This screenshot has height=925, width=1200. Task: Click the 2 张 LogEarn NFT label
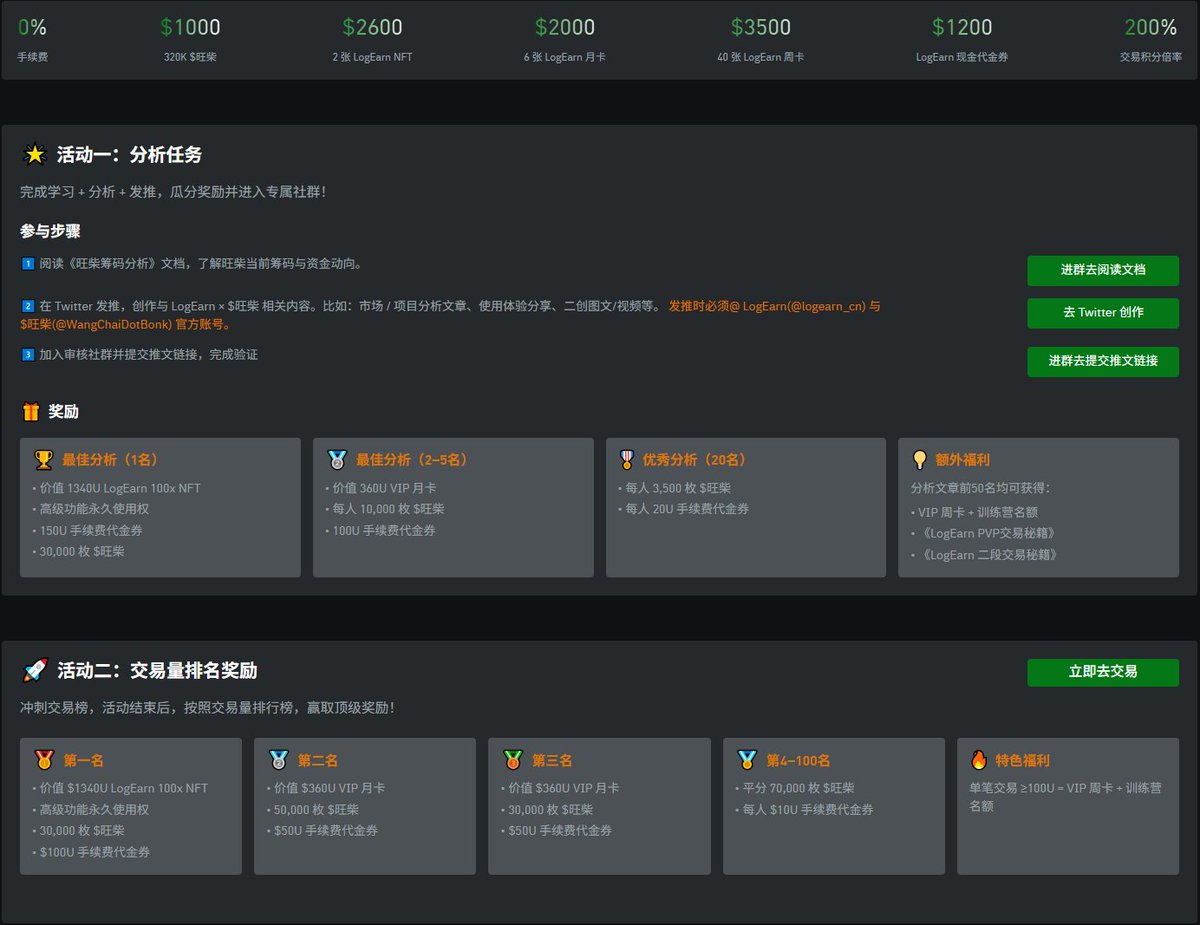[x=372, y=57]
